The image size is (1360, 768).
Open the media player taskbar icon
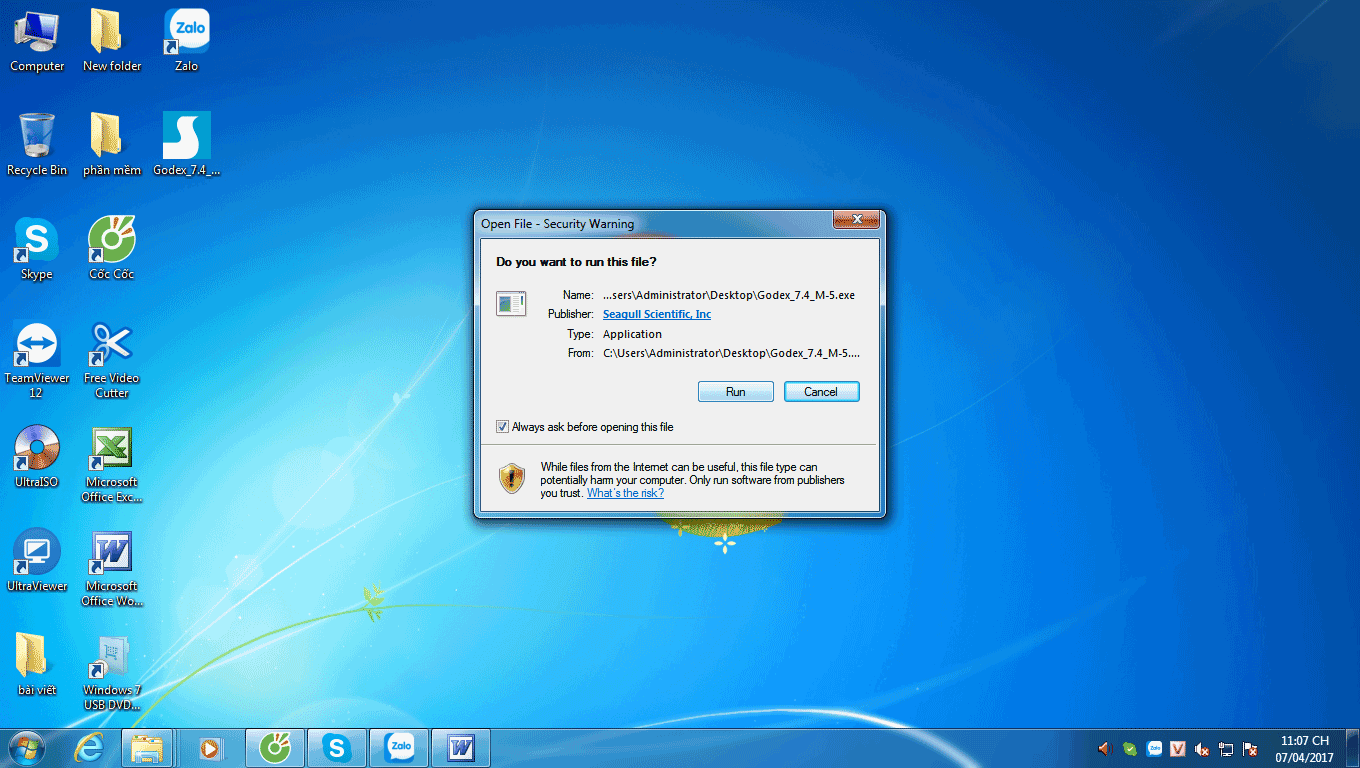click(x=210, y=748)
